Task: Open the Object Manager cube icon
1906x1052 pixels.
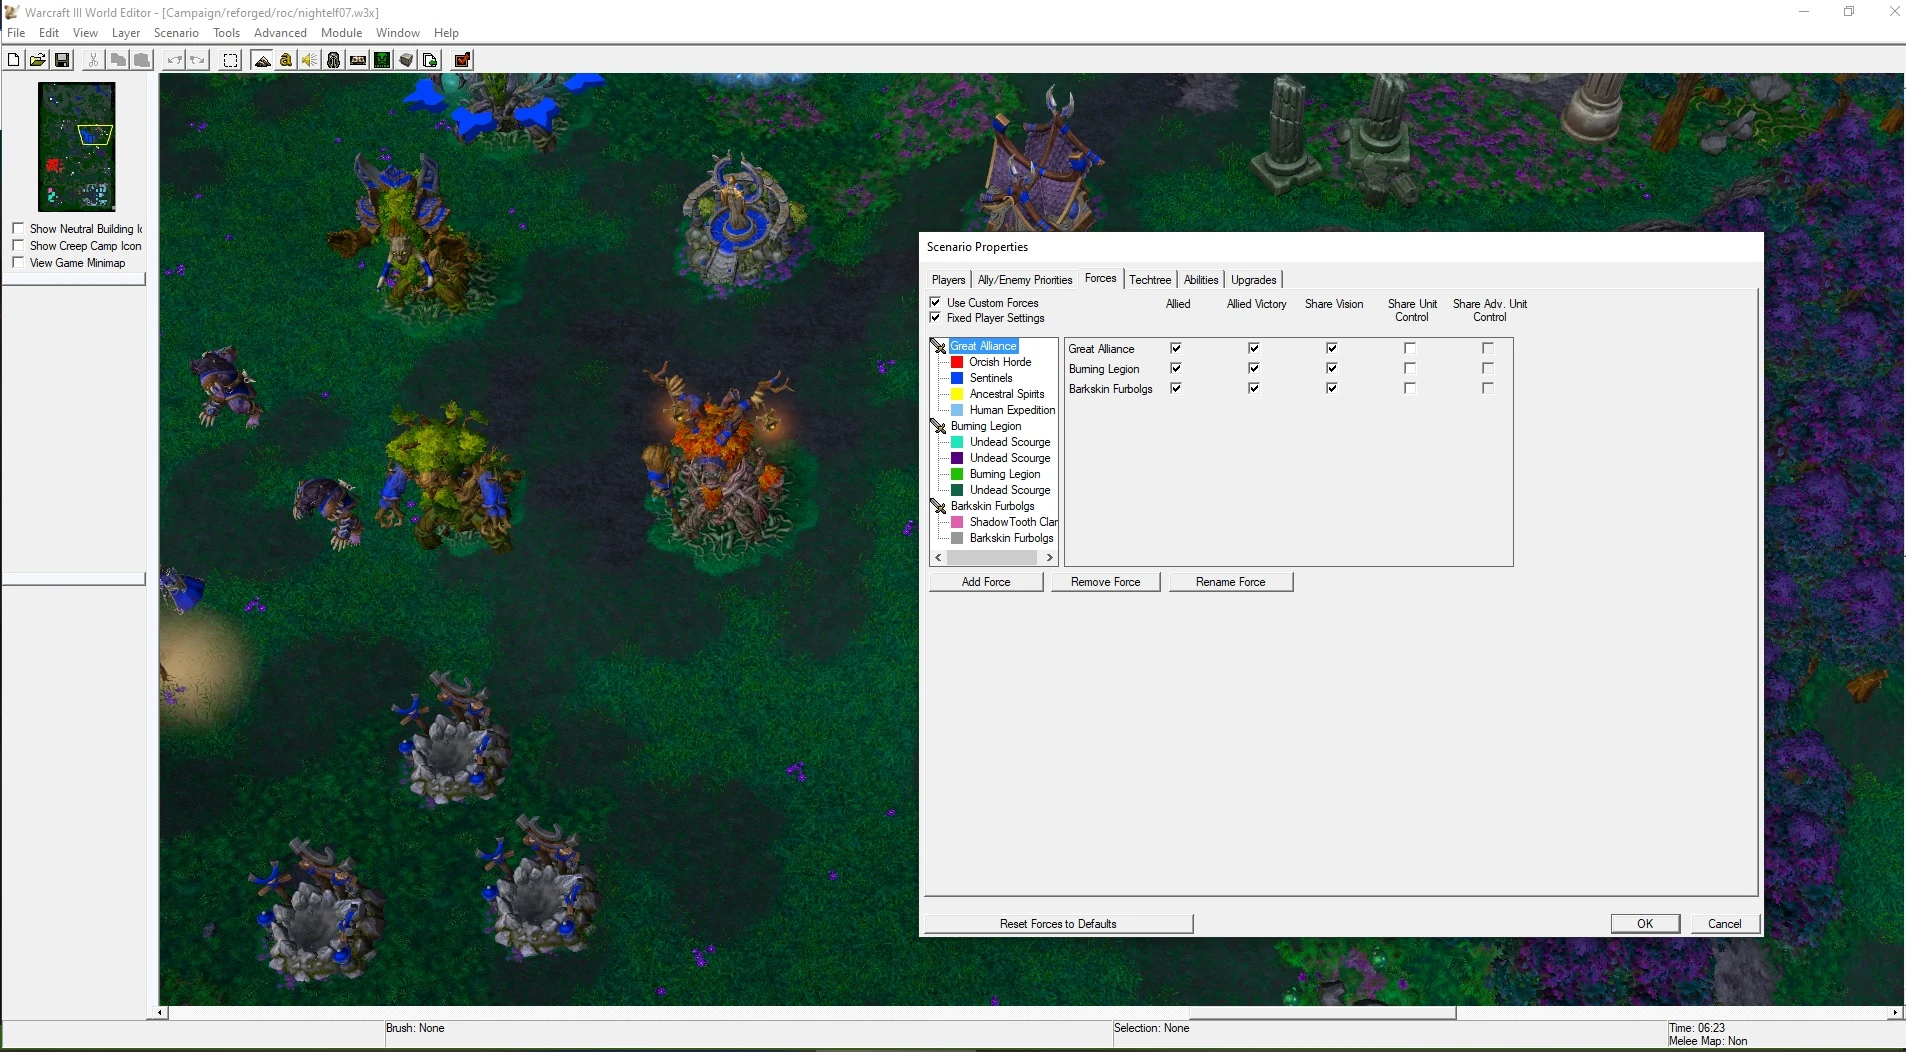Action: point(406,60)
